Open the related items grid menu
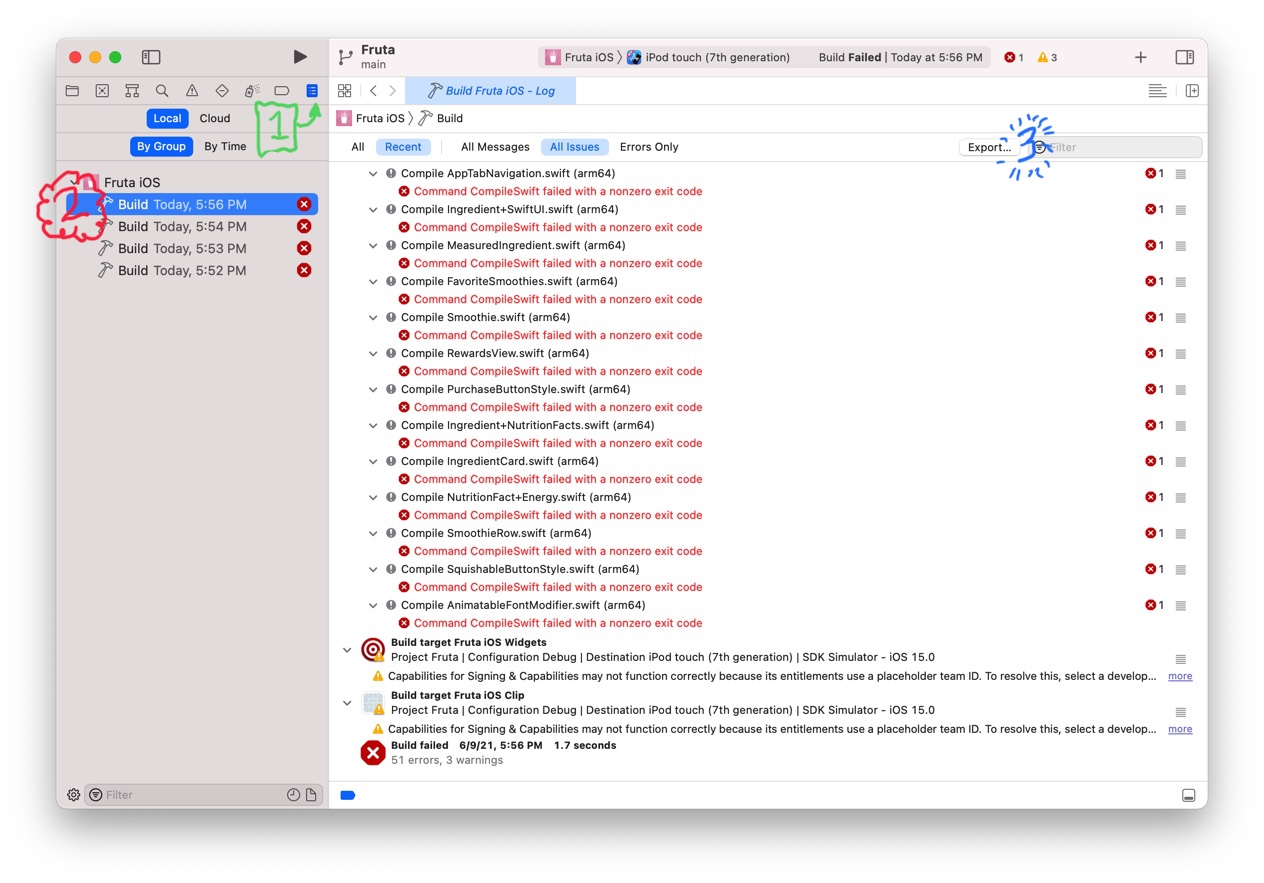The width and height of the screenshot is (1264, 883). click(x=345, y=91)
